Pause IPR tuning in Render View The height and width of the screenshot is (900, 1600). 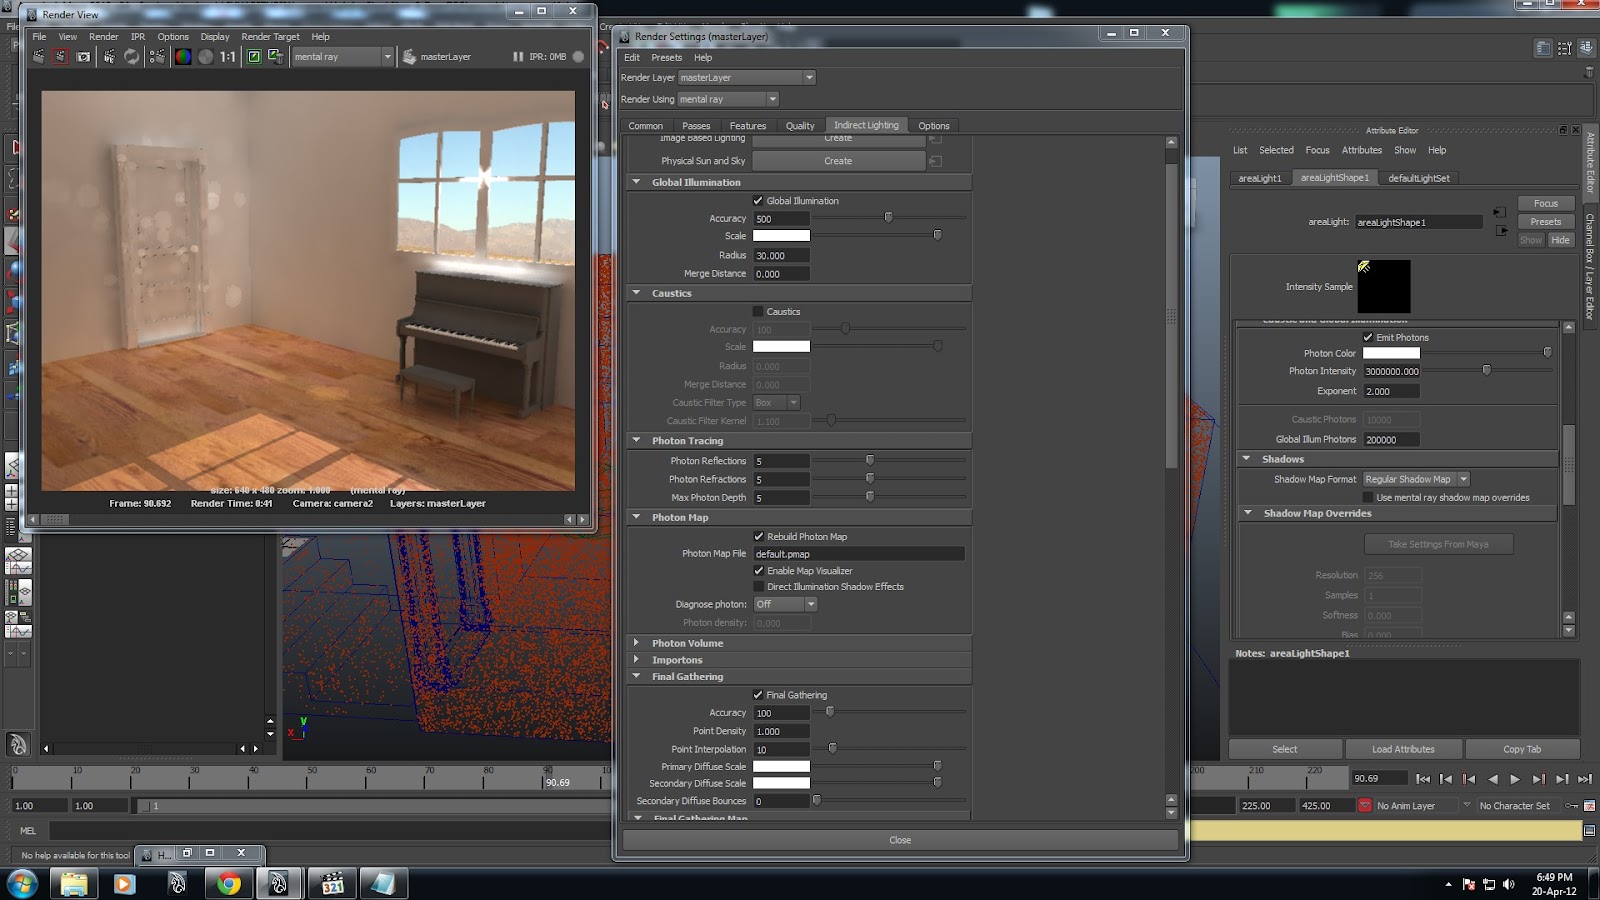[x=518, y=57]
